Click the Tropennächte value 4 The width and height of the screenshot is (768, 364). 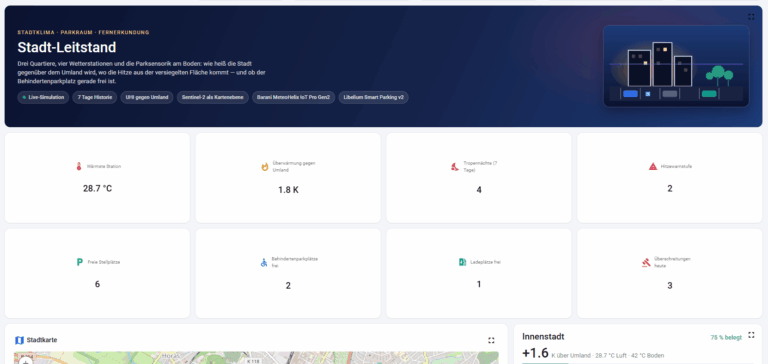[479, 190]
